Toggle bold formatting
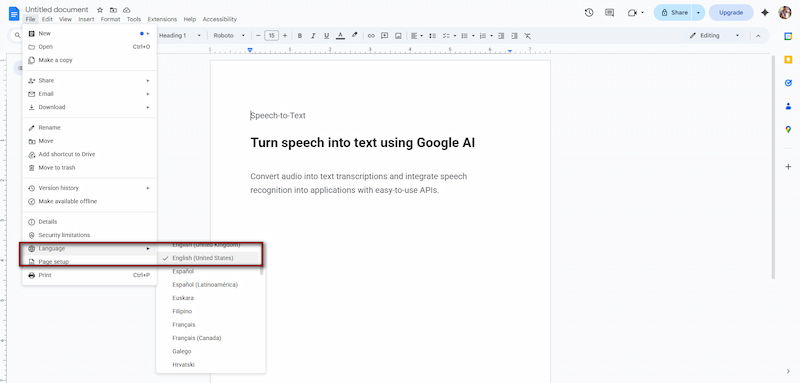The width and height of the screenshot is (800, 383). (x=299, y=36)
